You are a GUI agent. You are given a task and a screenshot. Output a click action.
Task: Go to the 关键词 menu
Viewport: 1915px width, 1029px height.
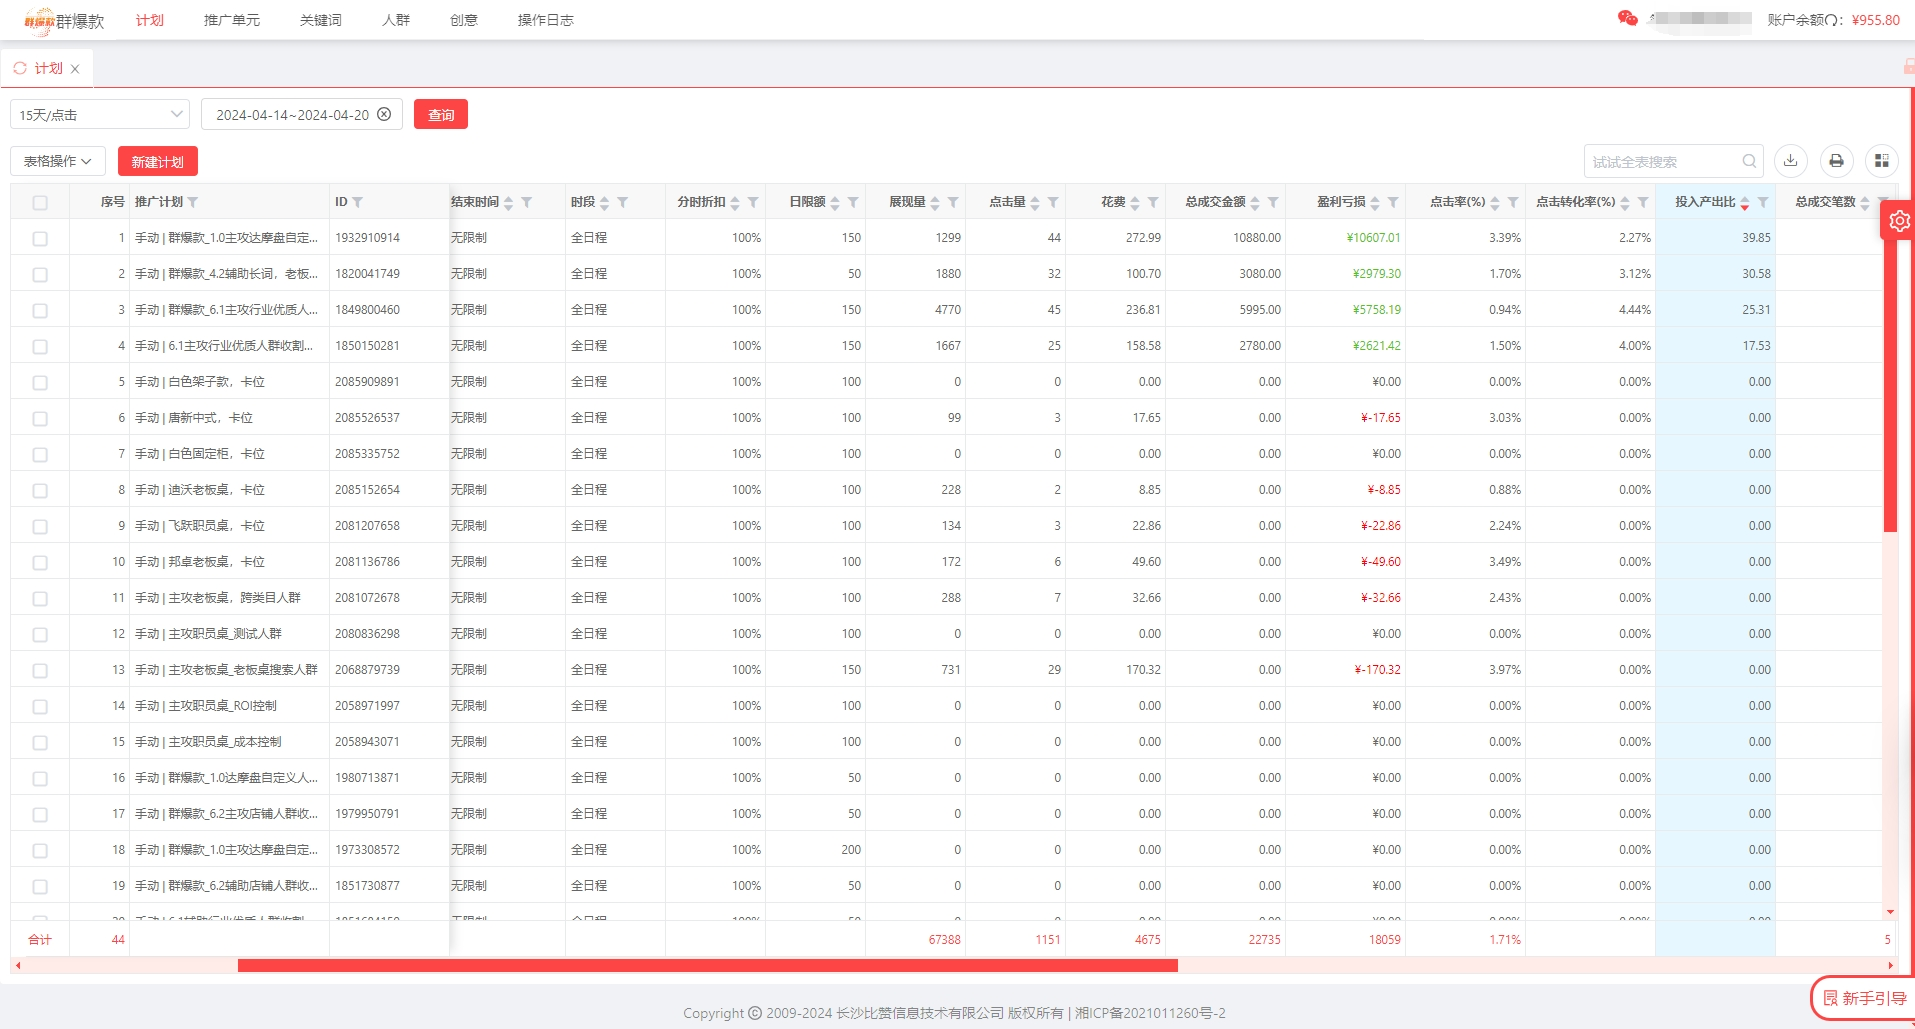tap(320, 20)
